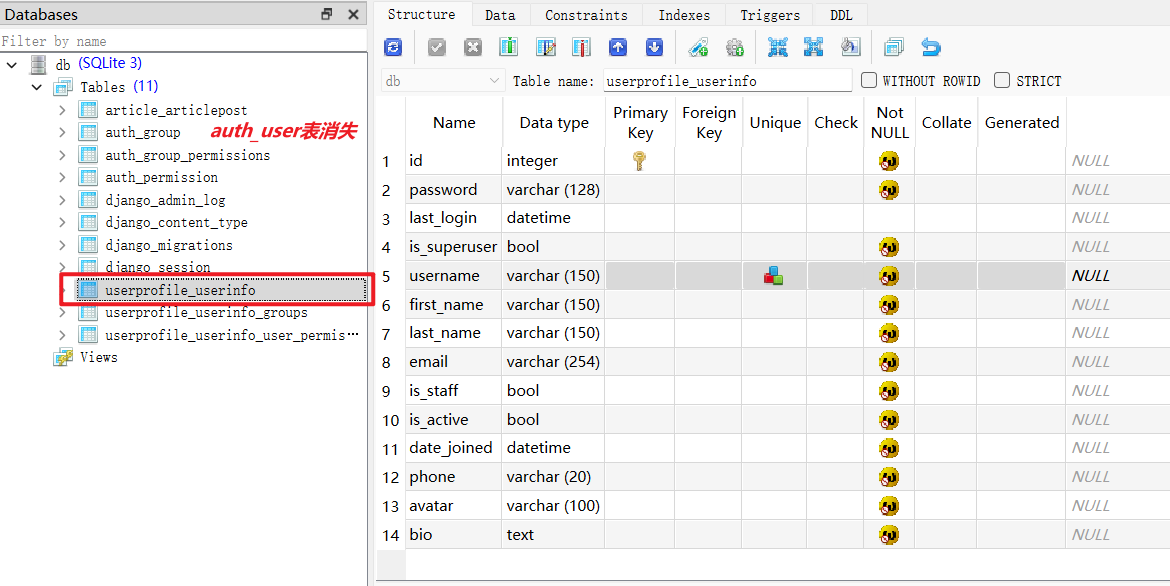The width and height of the screenshot is (1170, 586).
Task: Click the Create trigger gear icon
Action: pos(734,47)
